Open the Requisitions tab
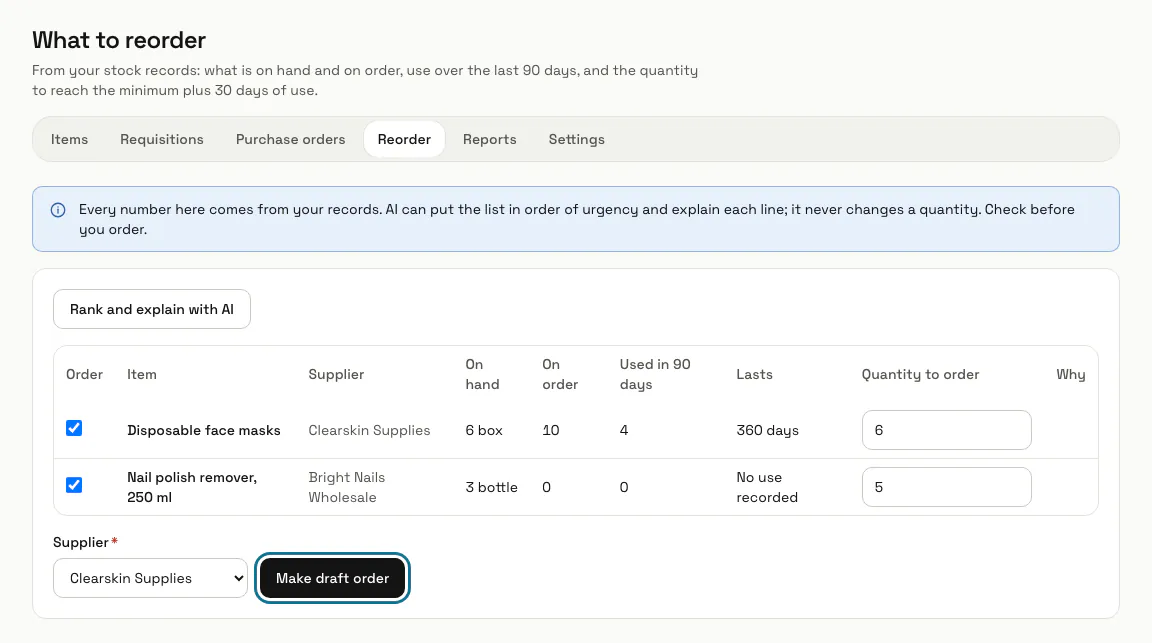 click(162, 140)
